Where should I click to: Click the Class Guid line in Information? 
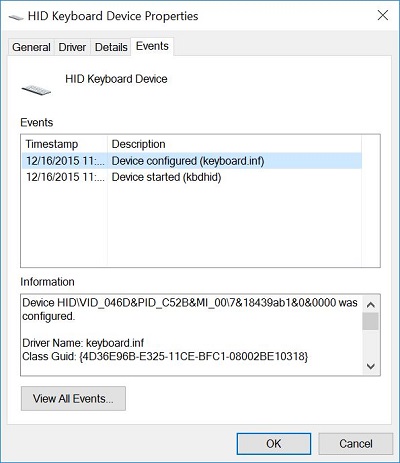click(165, 357)
